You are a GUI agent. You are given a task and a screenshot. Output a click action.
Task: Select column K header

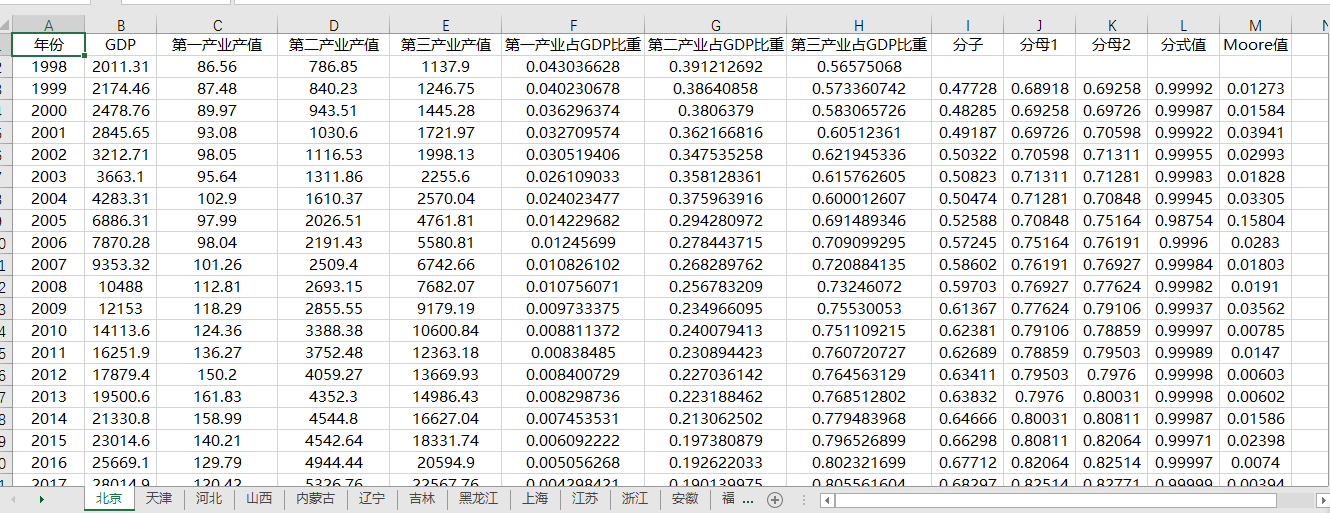tap(1112, 25)
